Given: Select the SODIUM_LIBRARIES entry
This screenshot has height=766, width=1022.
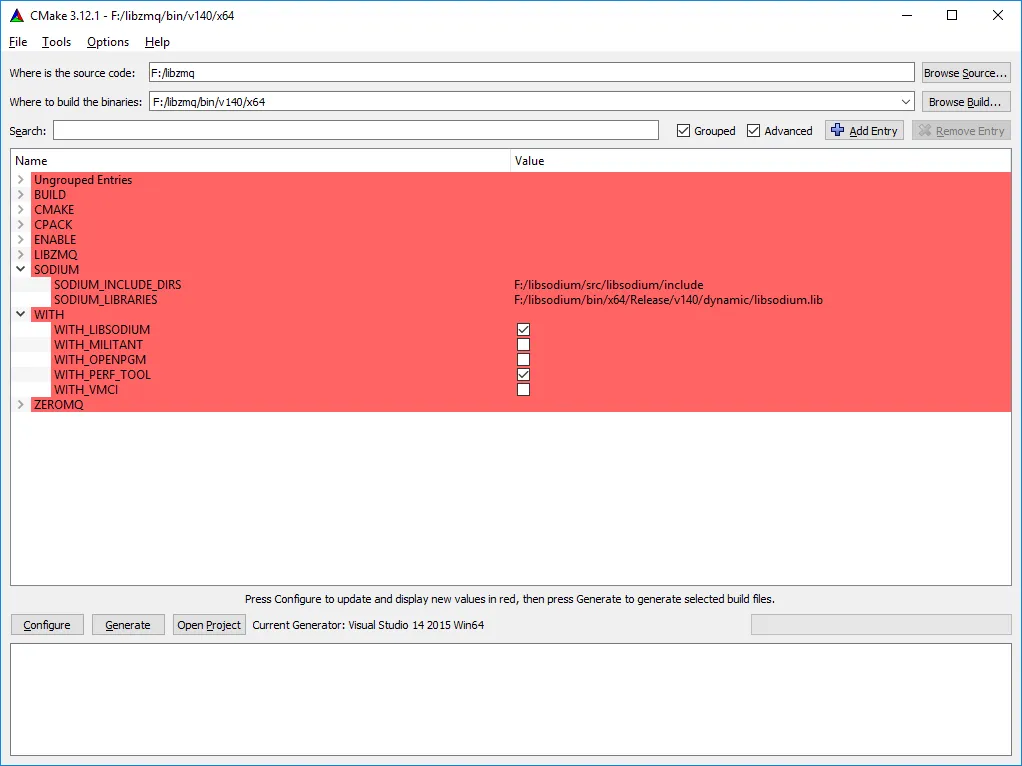Looking at the screenshot, I should (x=106, y=299).
